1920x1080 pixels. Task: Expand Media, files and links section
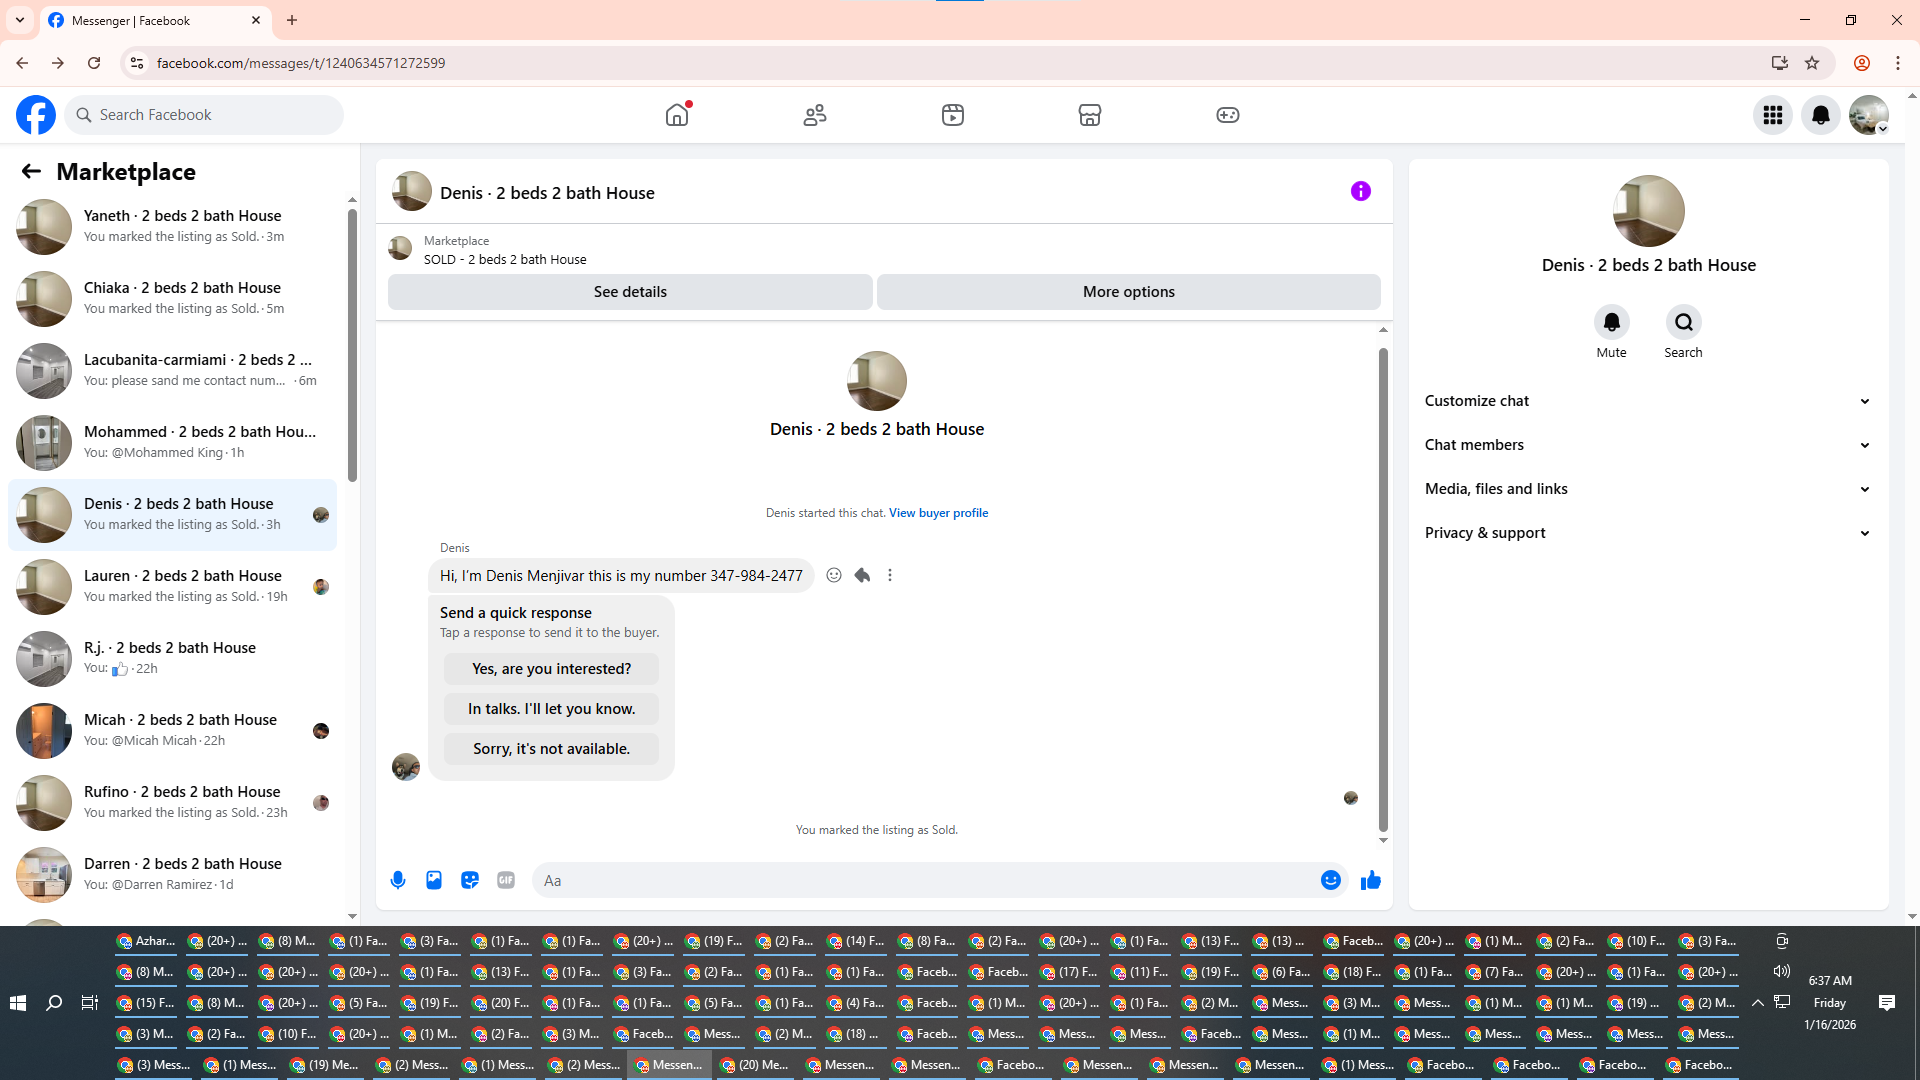point(1647,489)
